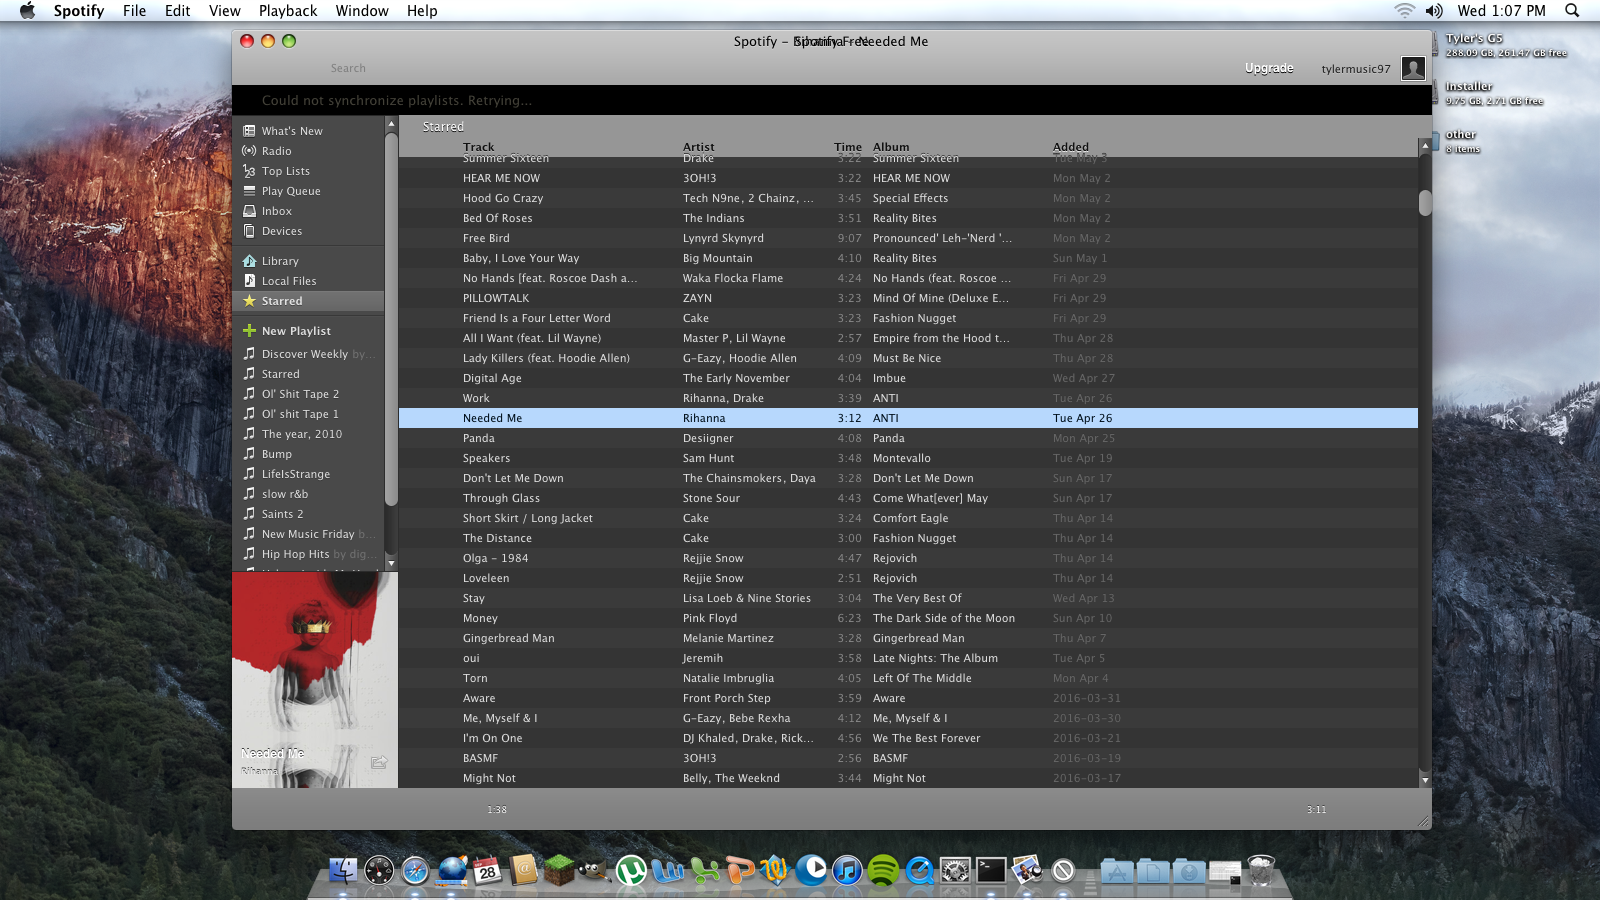The image size is (1600, 900).
Task: Open Spotlight search in the menu bar
Action: pos(1572,11)
